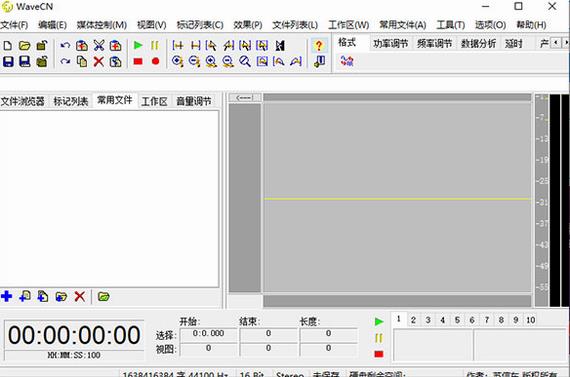This screenshot has height=377, width=570.
Task: Open help with the question mark icon
Action: click(319, 46)
